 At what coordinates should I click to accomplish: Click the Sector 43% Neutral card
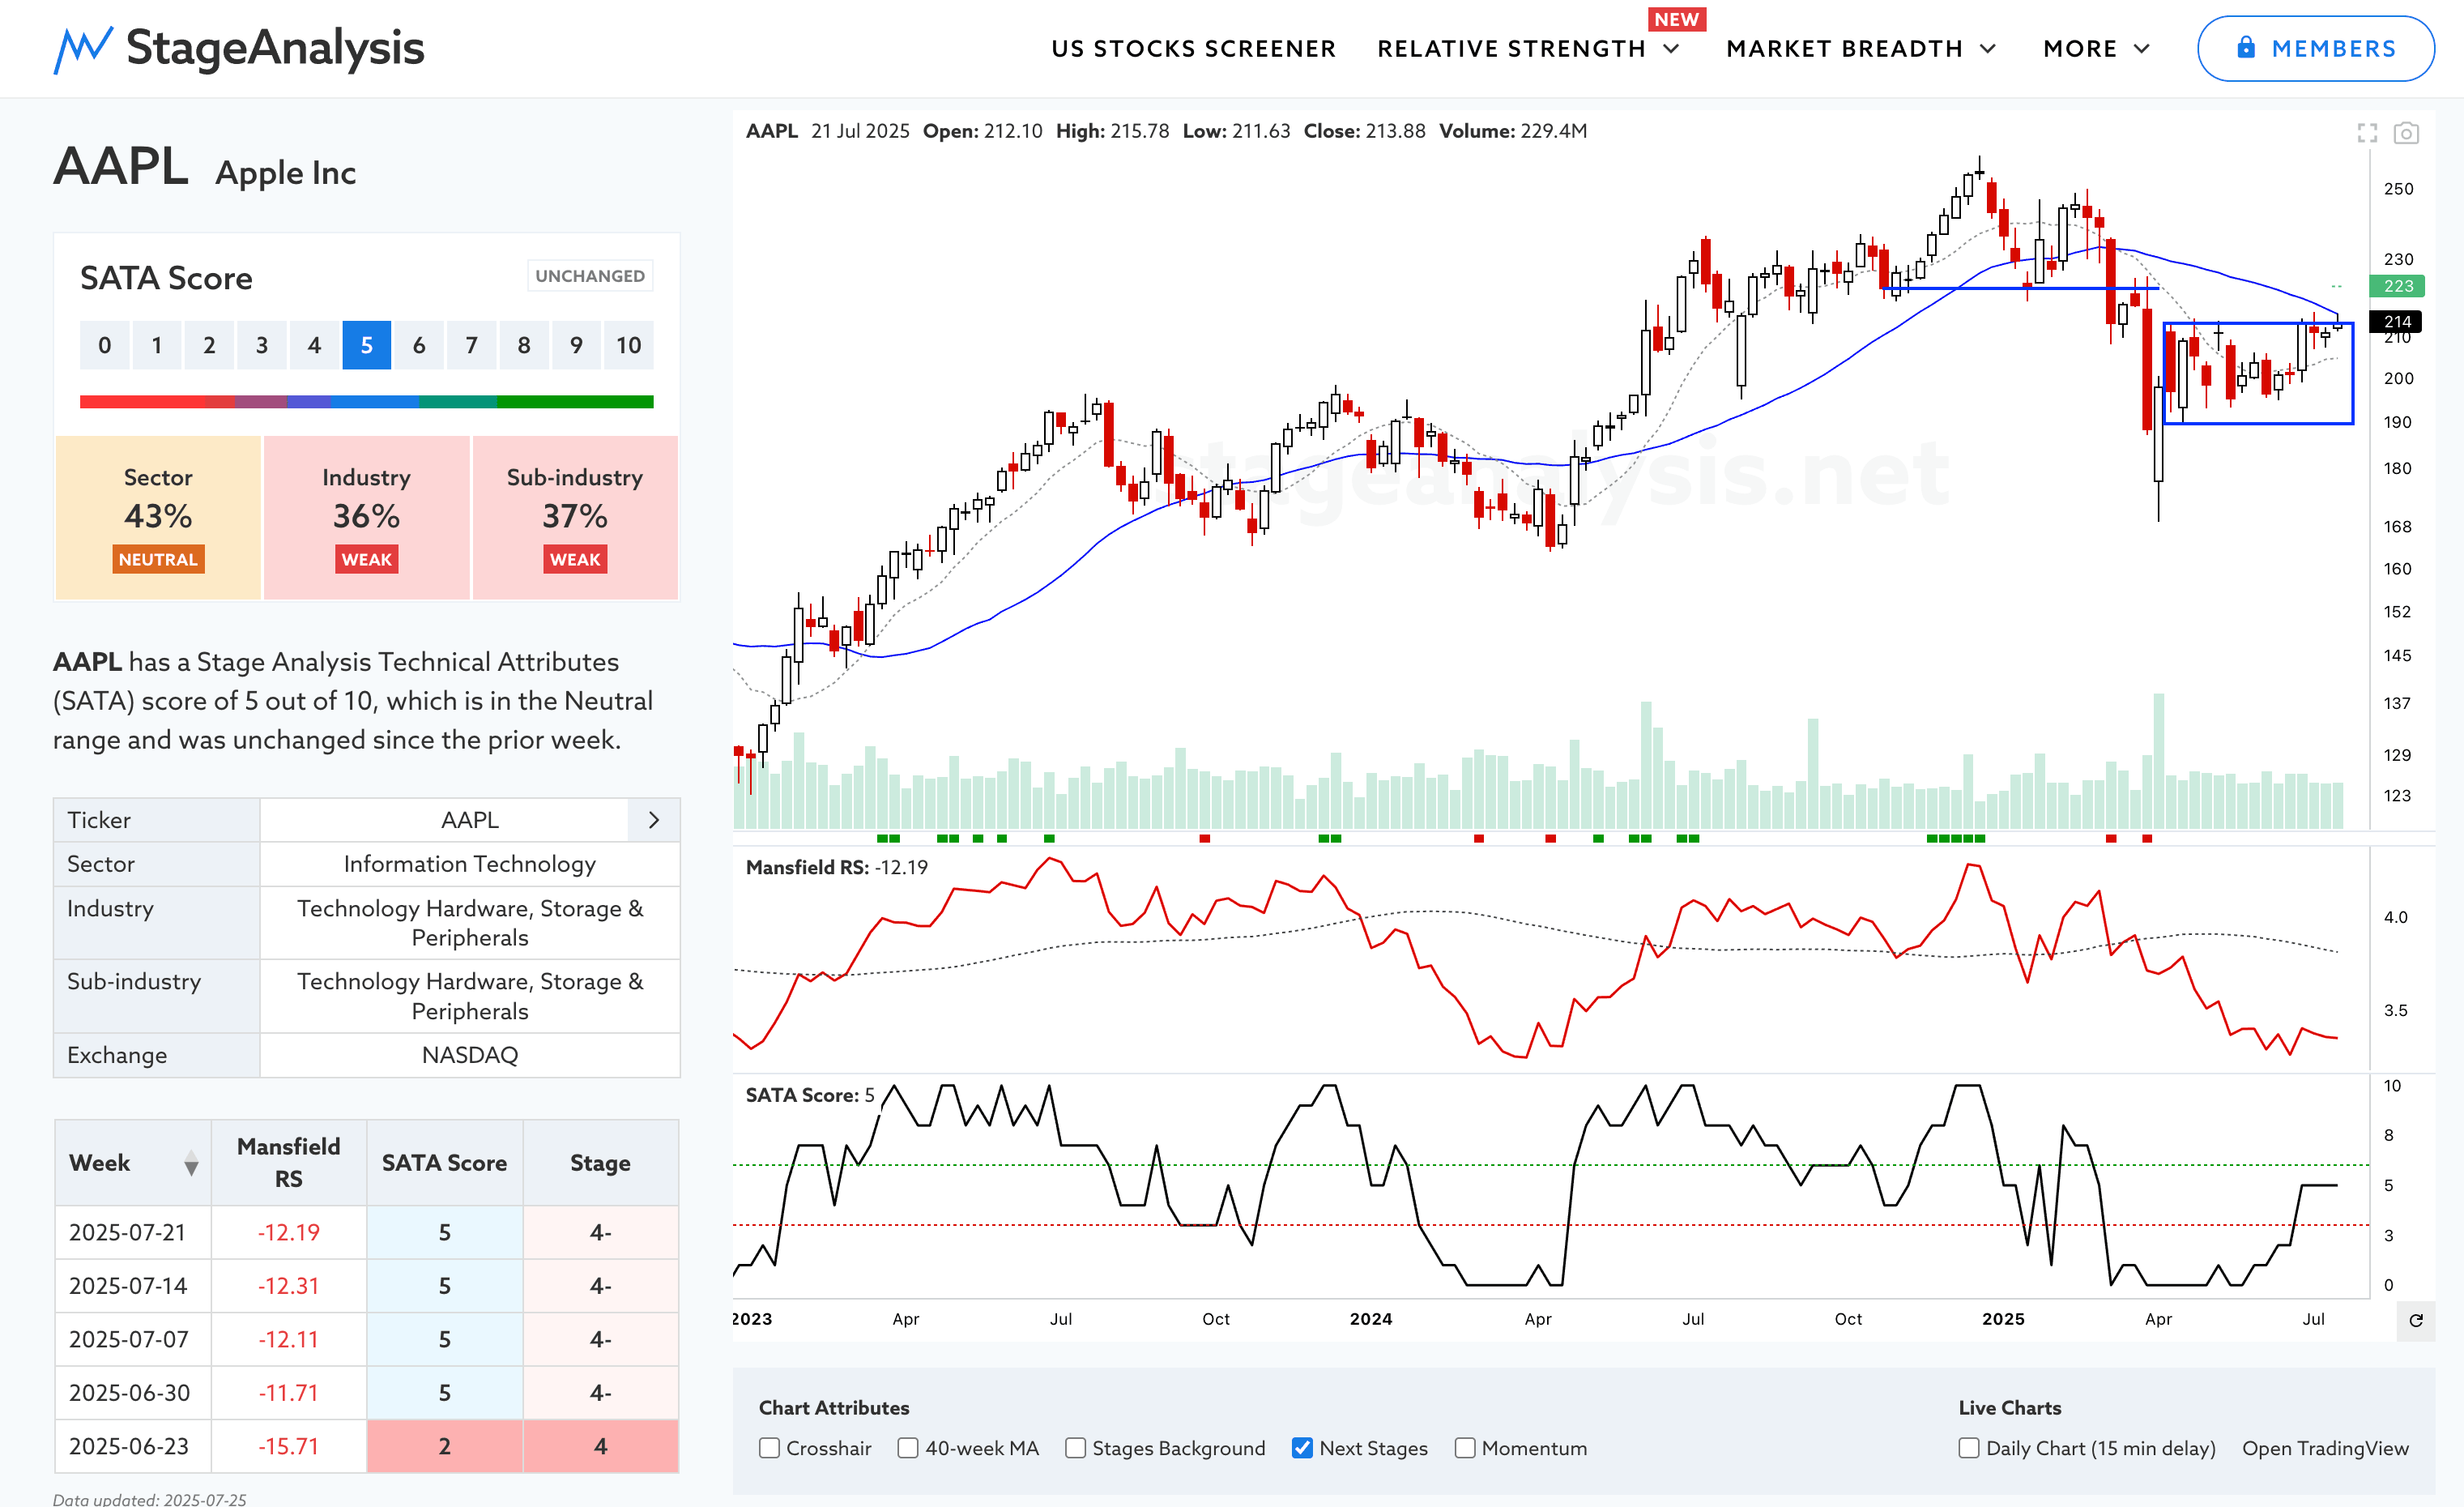click(x=158, y=517)
